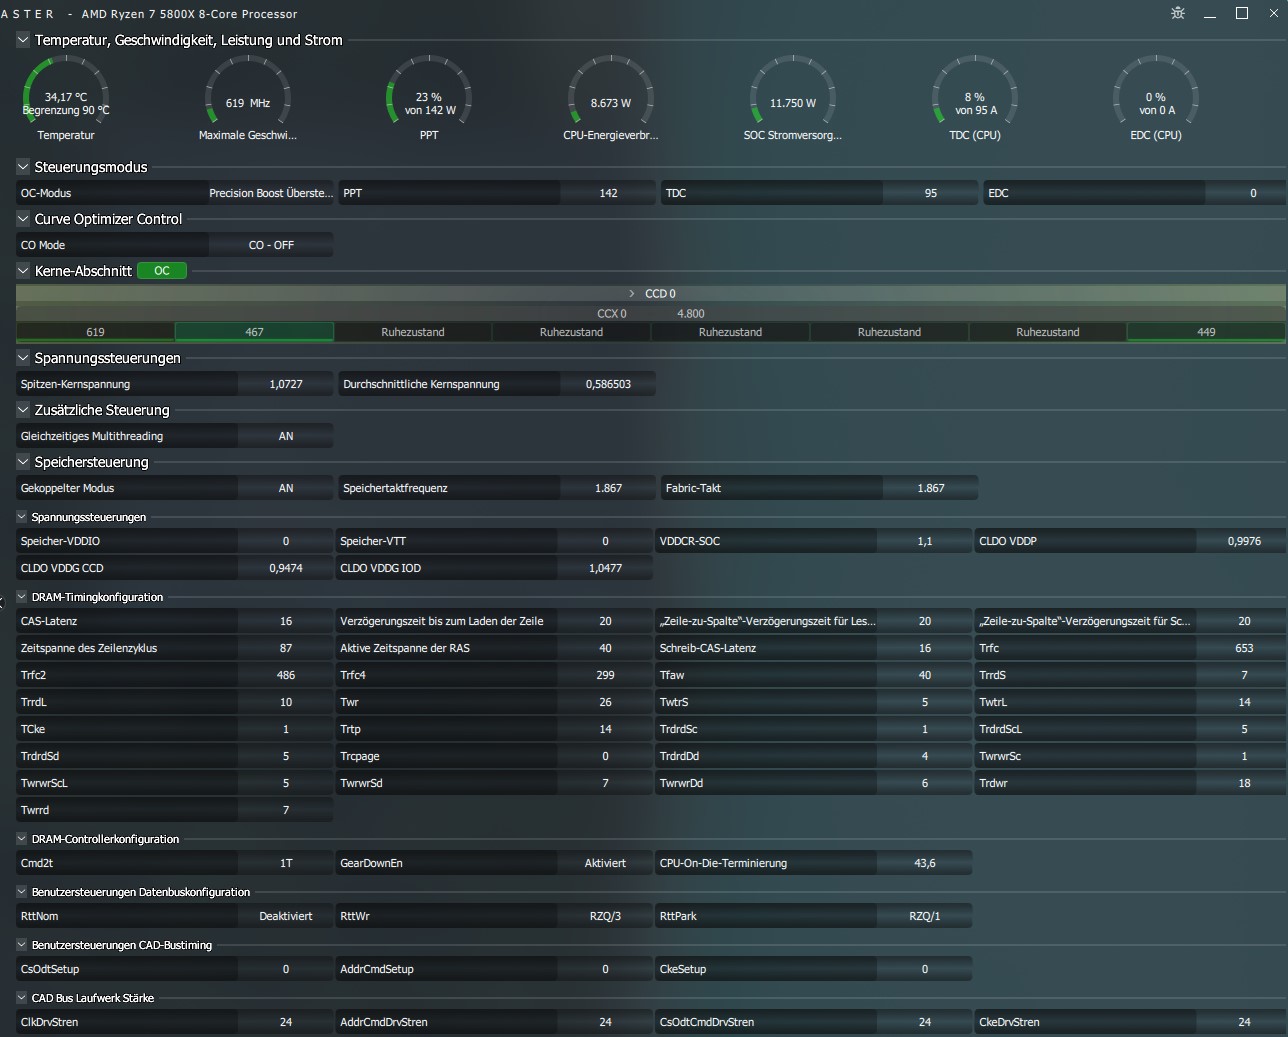Click the CLDO VDDP value 0,9976
This screenshot has height=1037, width=1288.
1241,541
